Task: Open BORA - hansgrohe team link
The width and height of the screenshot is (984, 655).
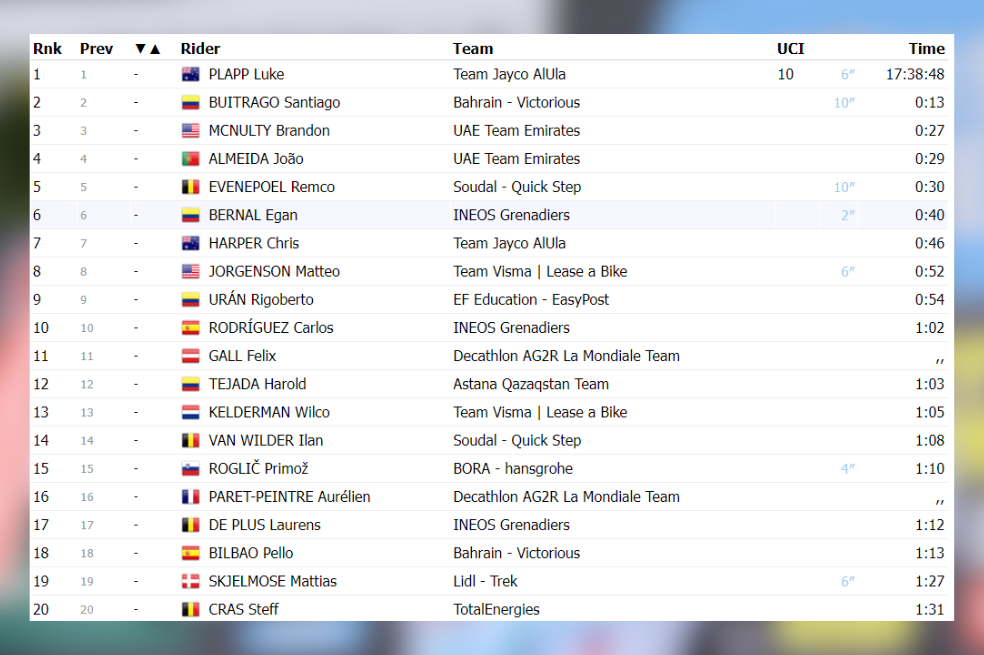Action: 513,469
